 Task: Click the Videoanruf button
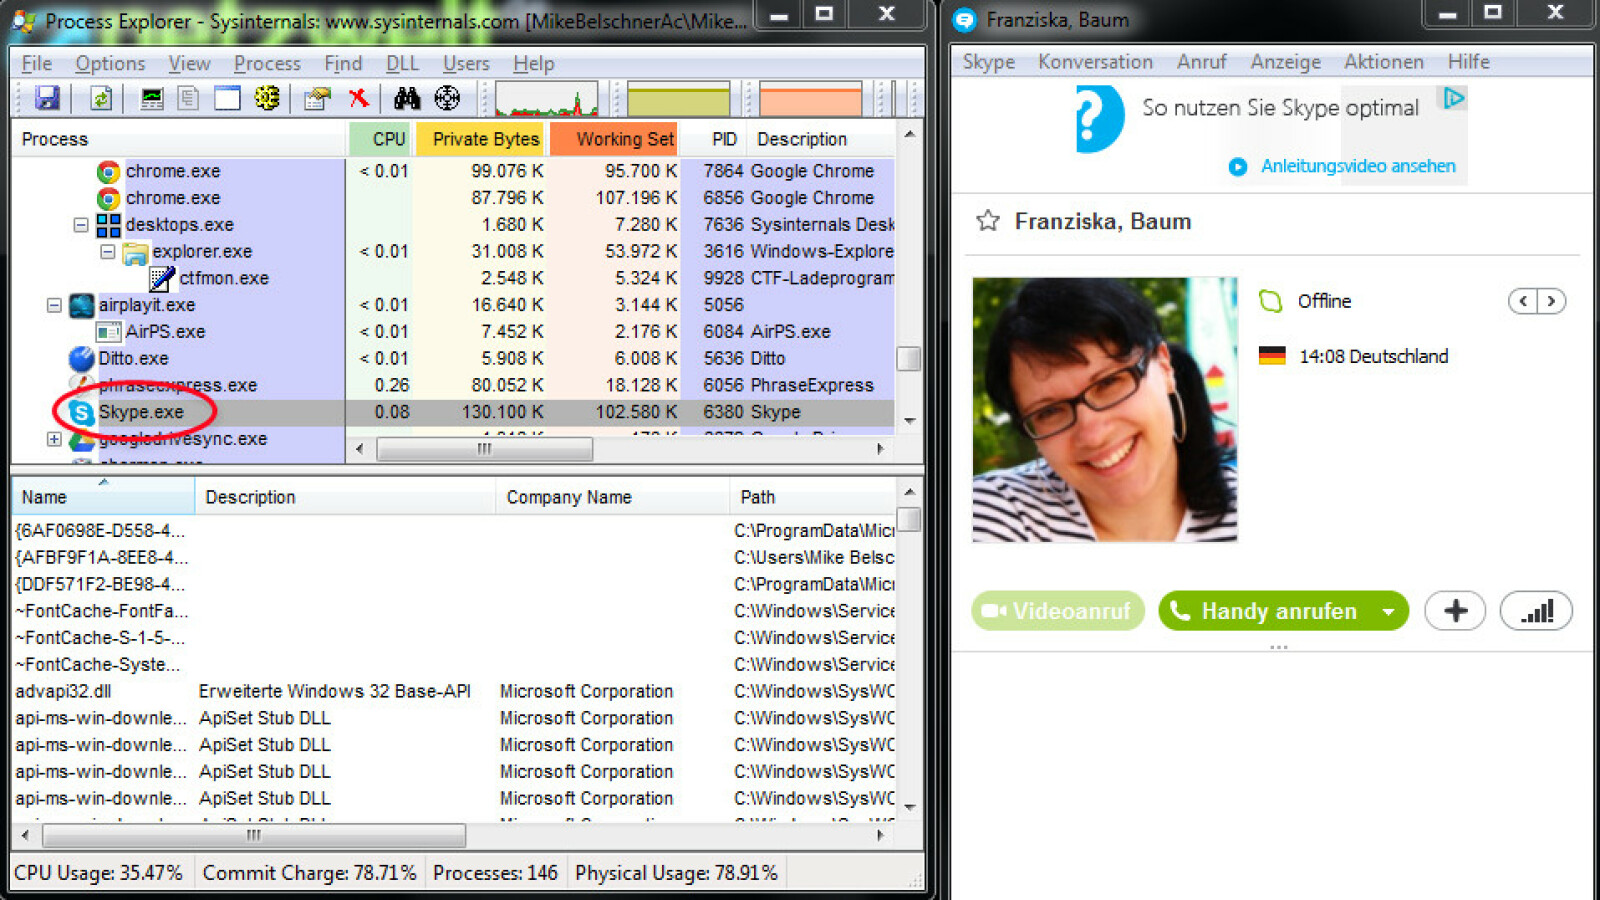click(x=1057, y=611)
